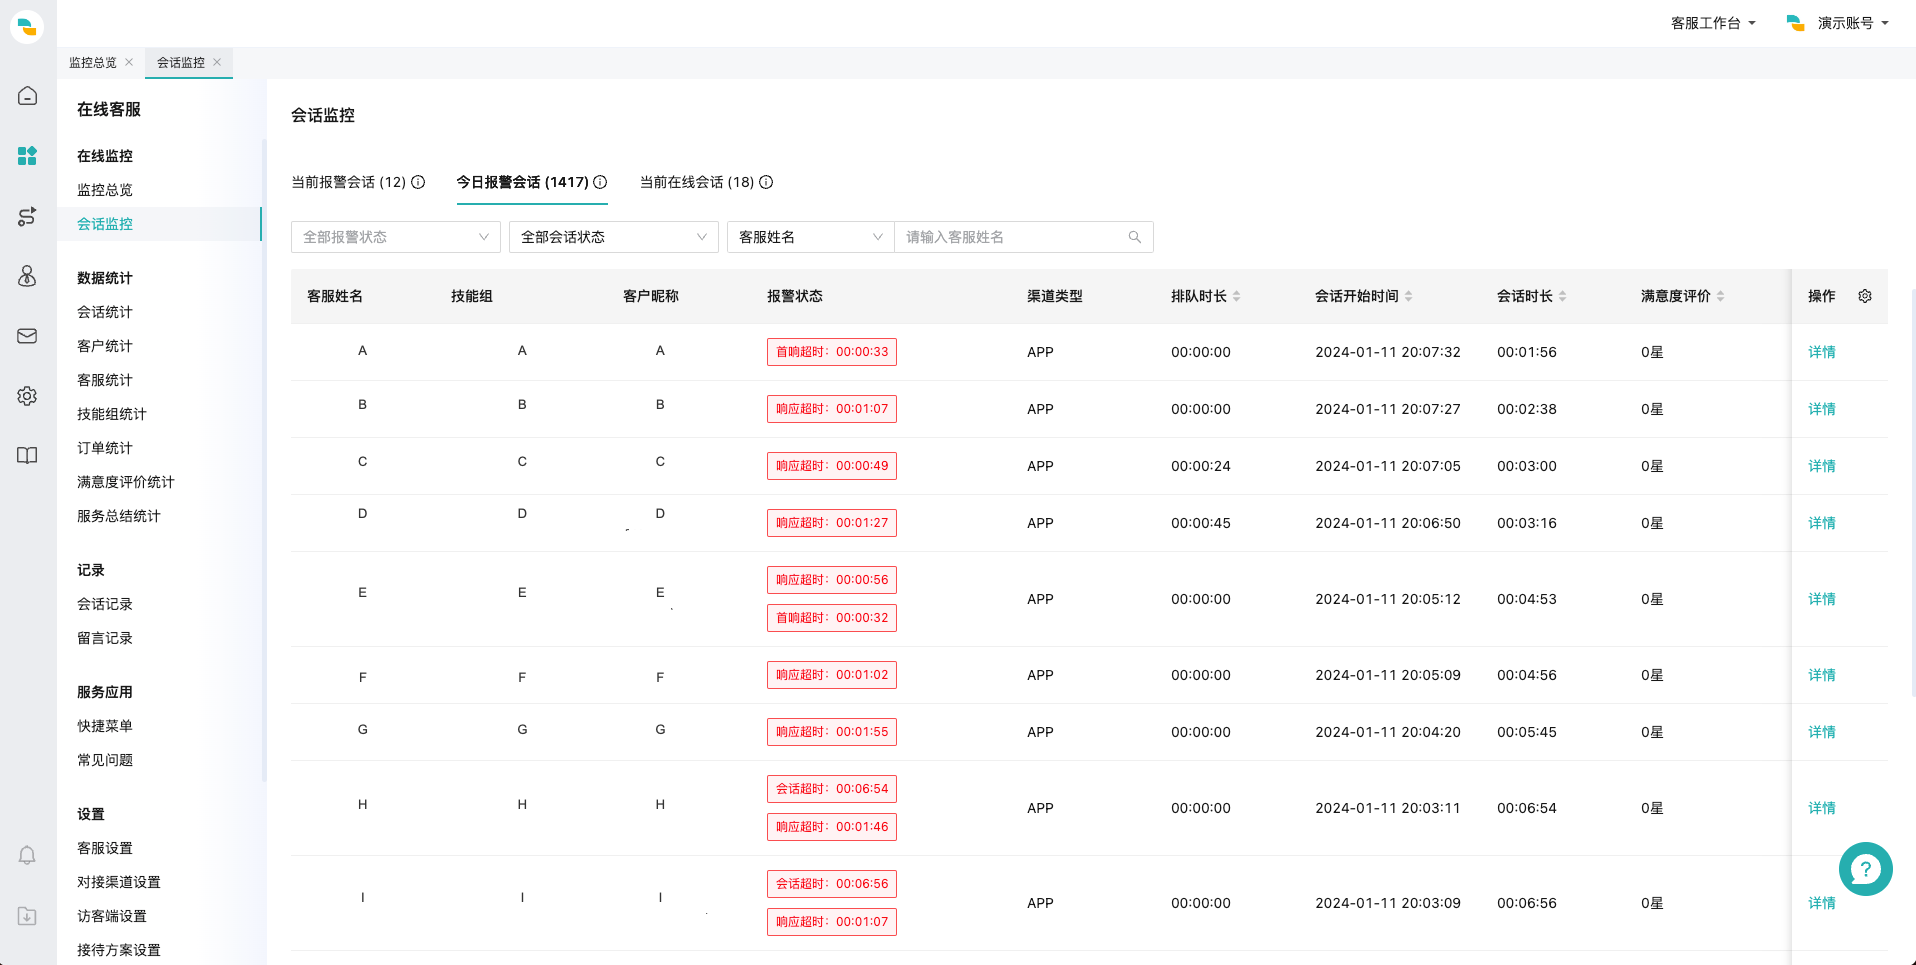Image resolution: width=1916 pixels, height=965 pixels.
Task: Open 会话统计 in sidebar
Action: click(x=105, y=312)
